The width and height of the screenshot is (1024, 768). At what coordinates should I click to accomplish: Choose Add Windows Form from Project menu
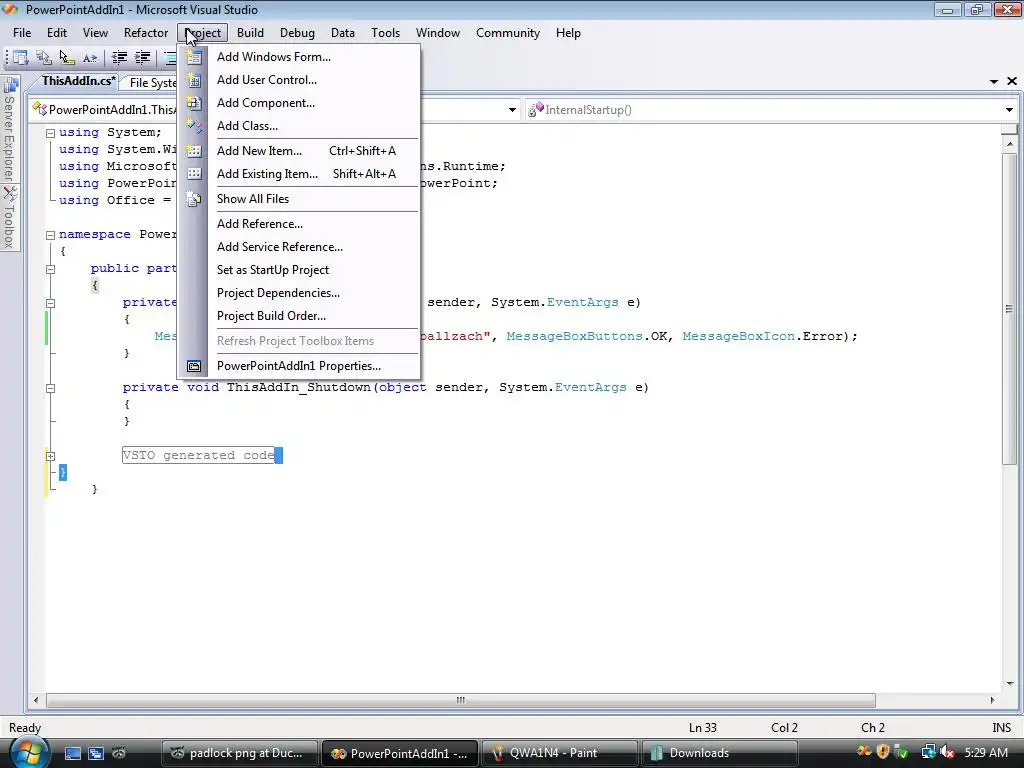(298, 57)
